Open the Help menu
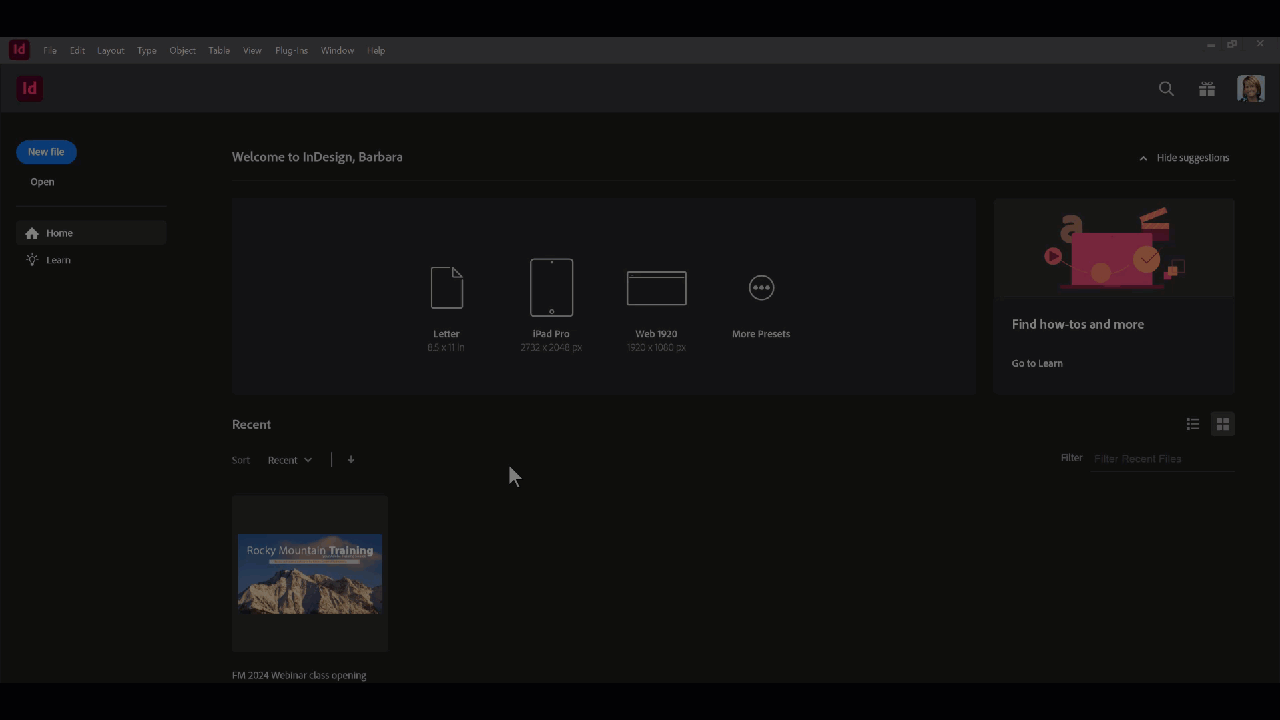The height and width of the screenshot is (720, 1280). point(376,50)
